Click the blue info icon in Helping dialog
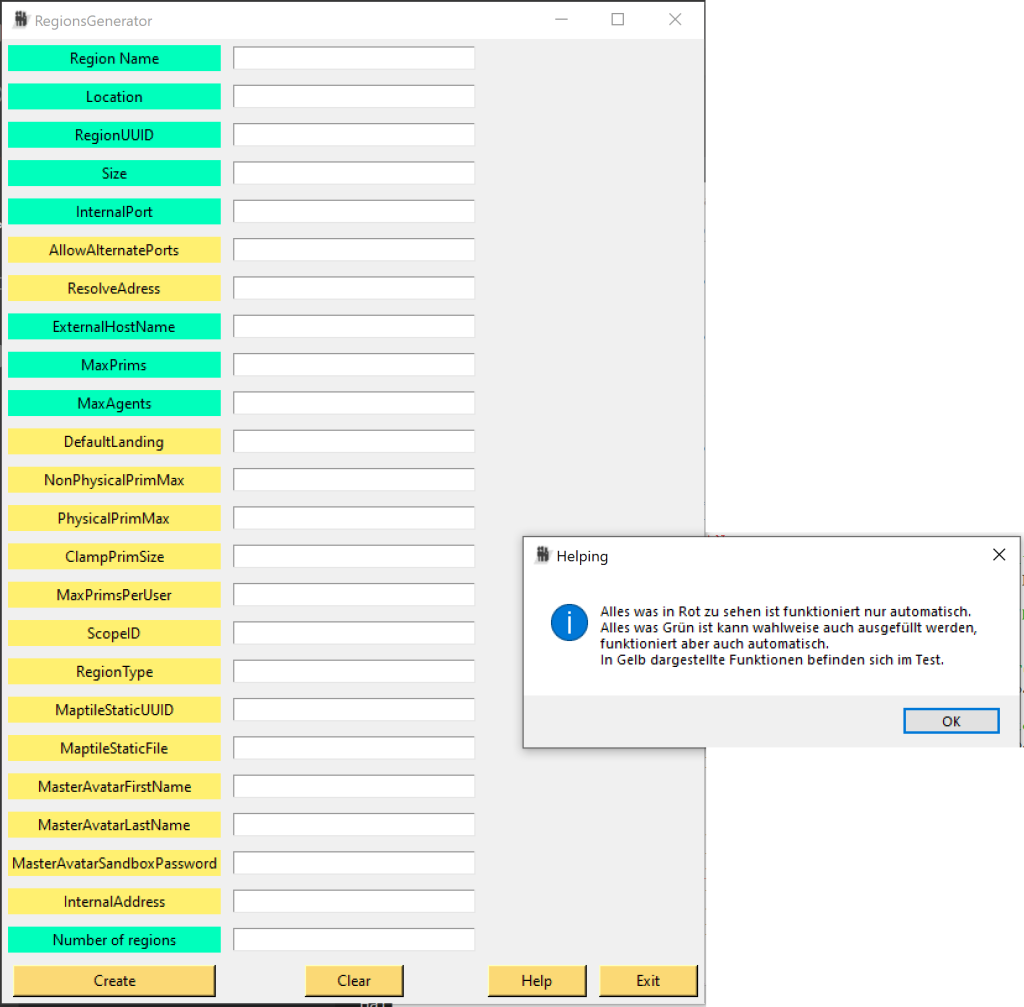 (x=569, y=622)
